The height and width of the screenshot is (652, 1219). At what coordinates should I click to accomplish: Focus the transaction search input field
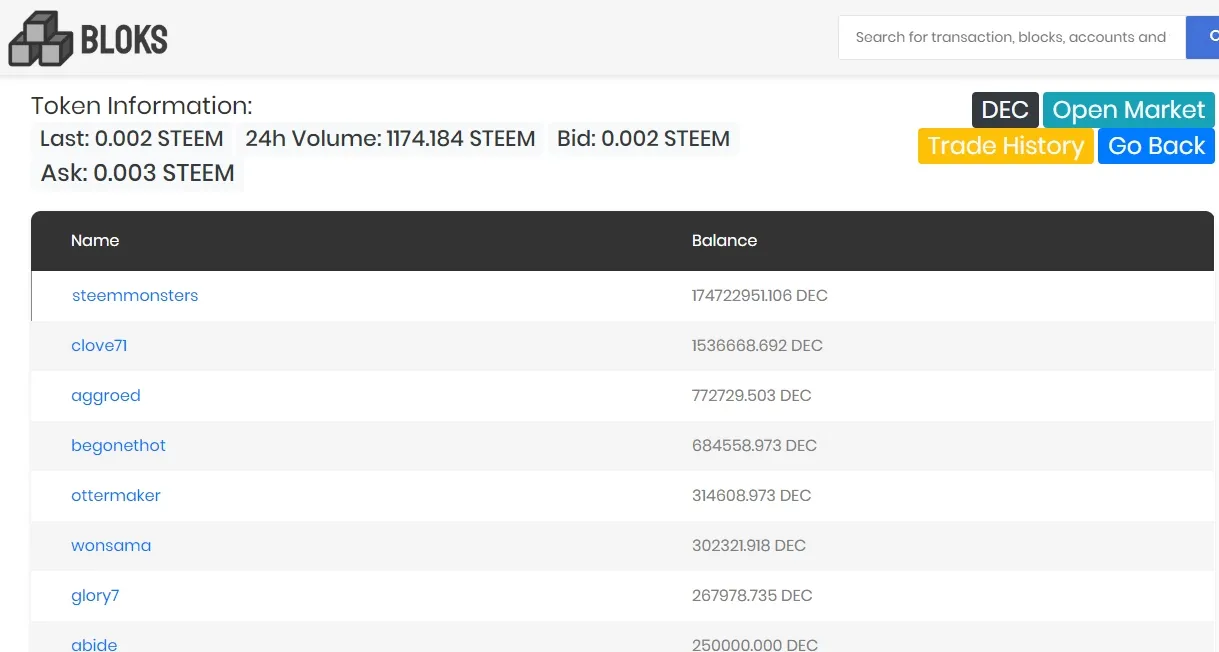pyautogui.click(x=1011, y=37)
